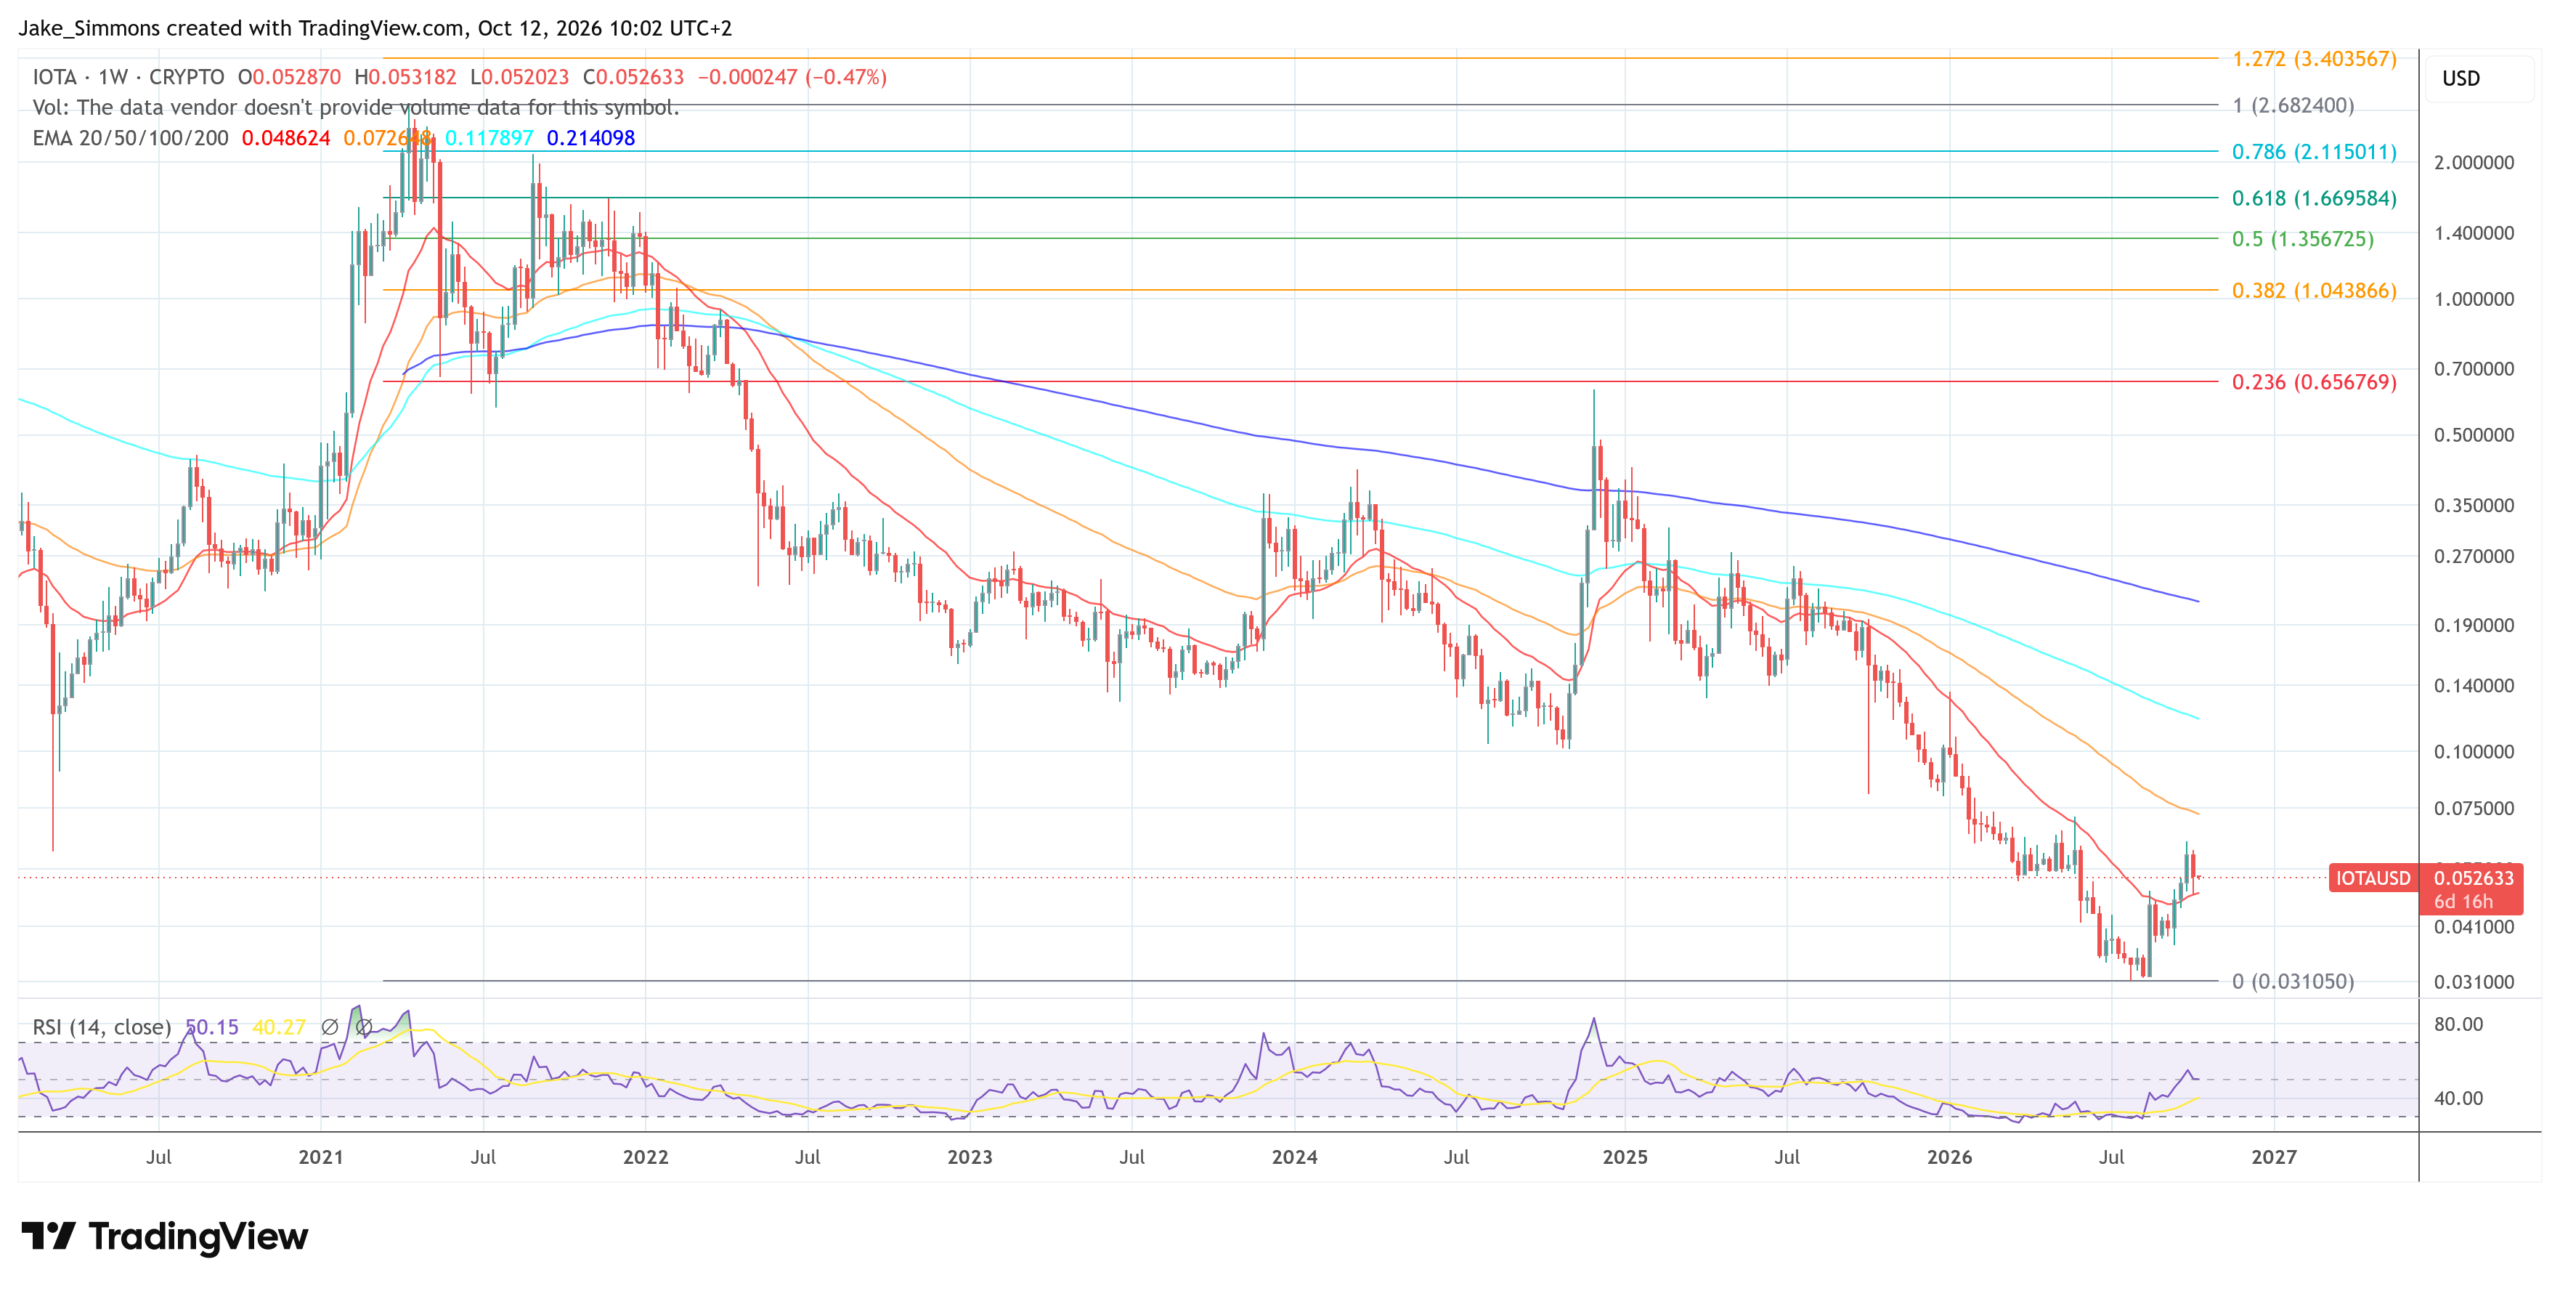Click red EMA value 0.048624
The width and height of the screenshot is (2560, 1291).
[x=286, y=138]
